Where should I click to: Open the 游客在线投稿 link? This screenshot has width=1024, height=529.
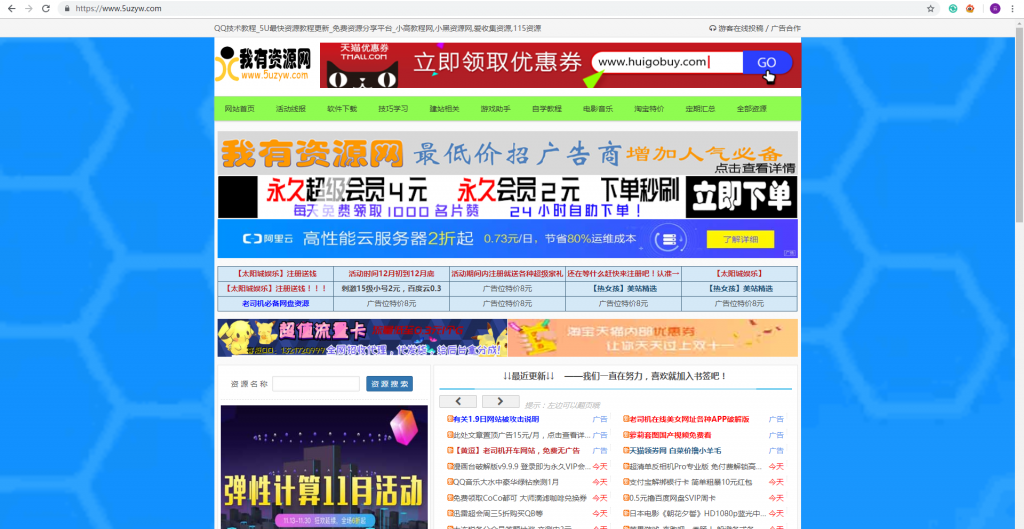(741, 28)
